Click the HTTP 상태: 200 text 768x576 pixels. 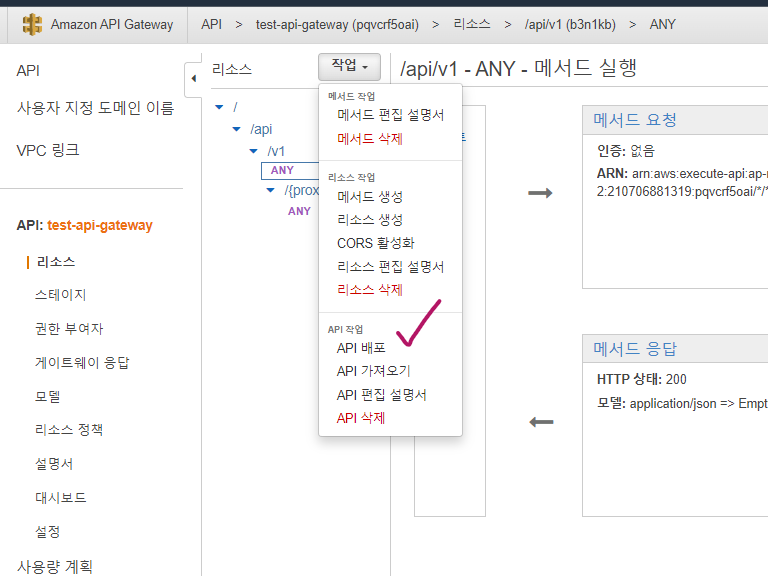tap(642, 380)
